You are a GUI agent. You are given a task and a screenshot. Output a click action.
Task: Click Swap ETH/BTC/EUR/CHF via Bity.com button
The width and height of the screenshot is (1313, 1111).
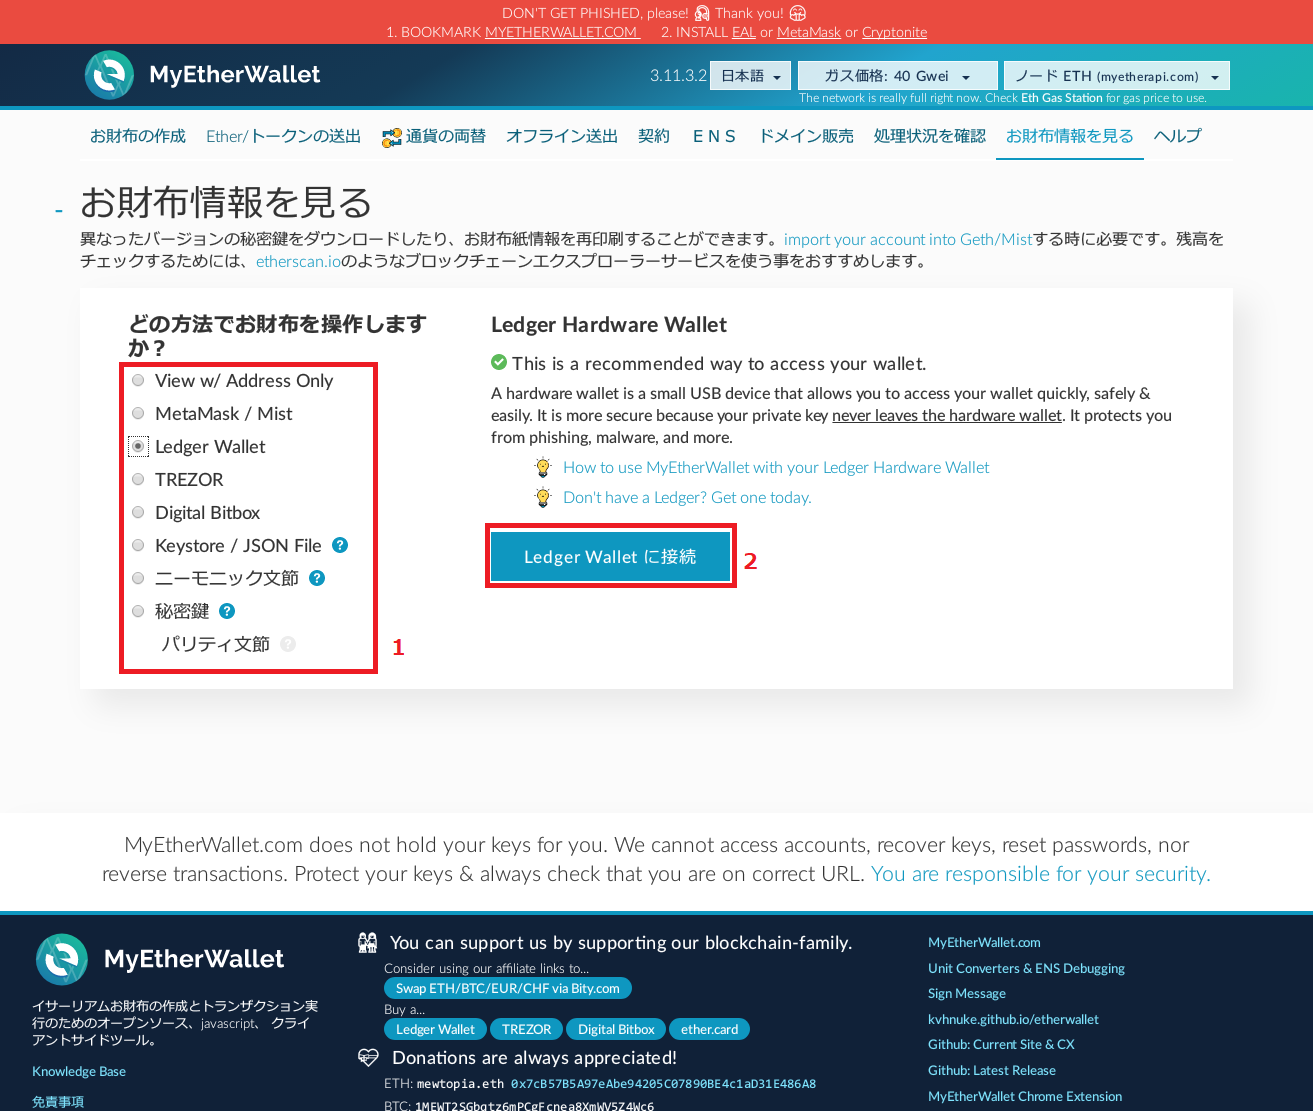pos(508,988)
